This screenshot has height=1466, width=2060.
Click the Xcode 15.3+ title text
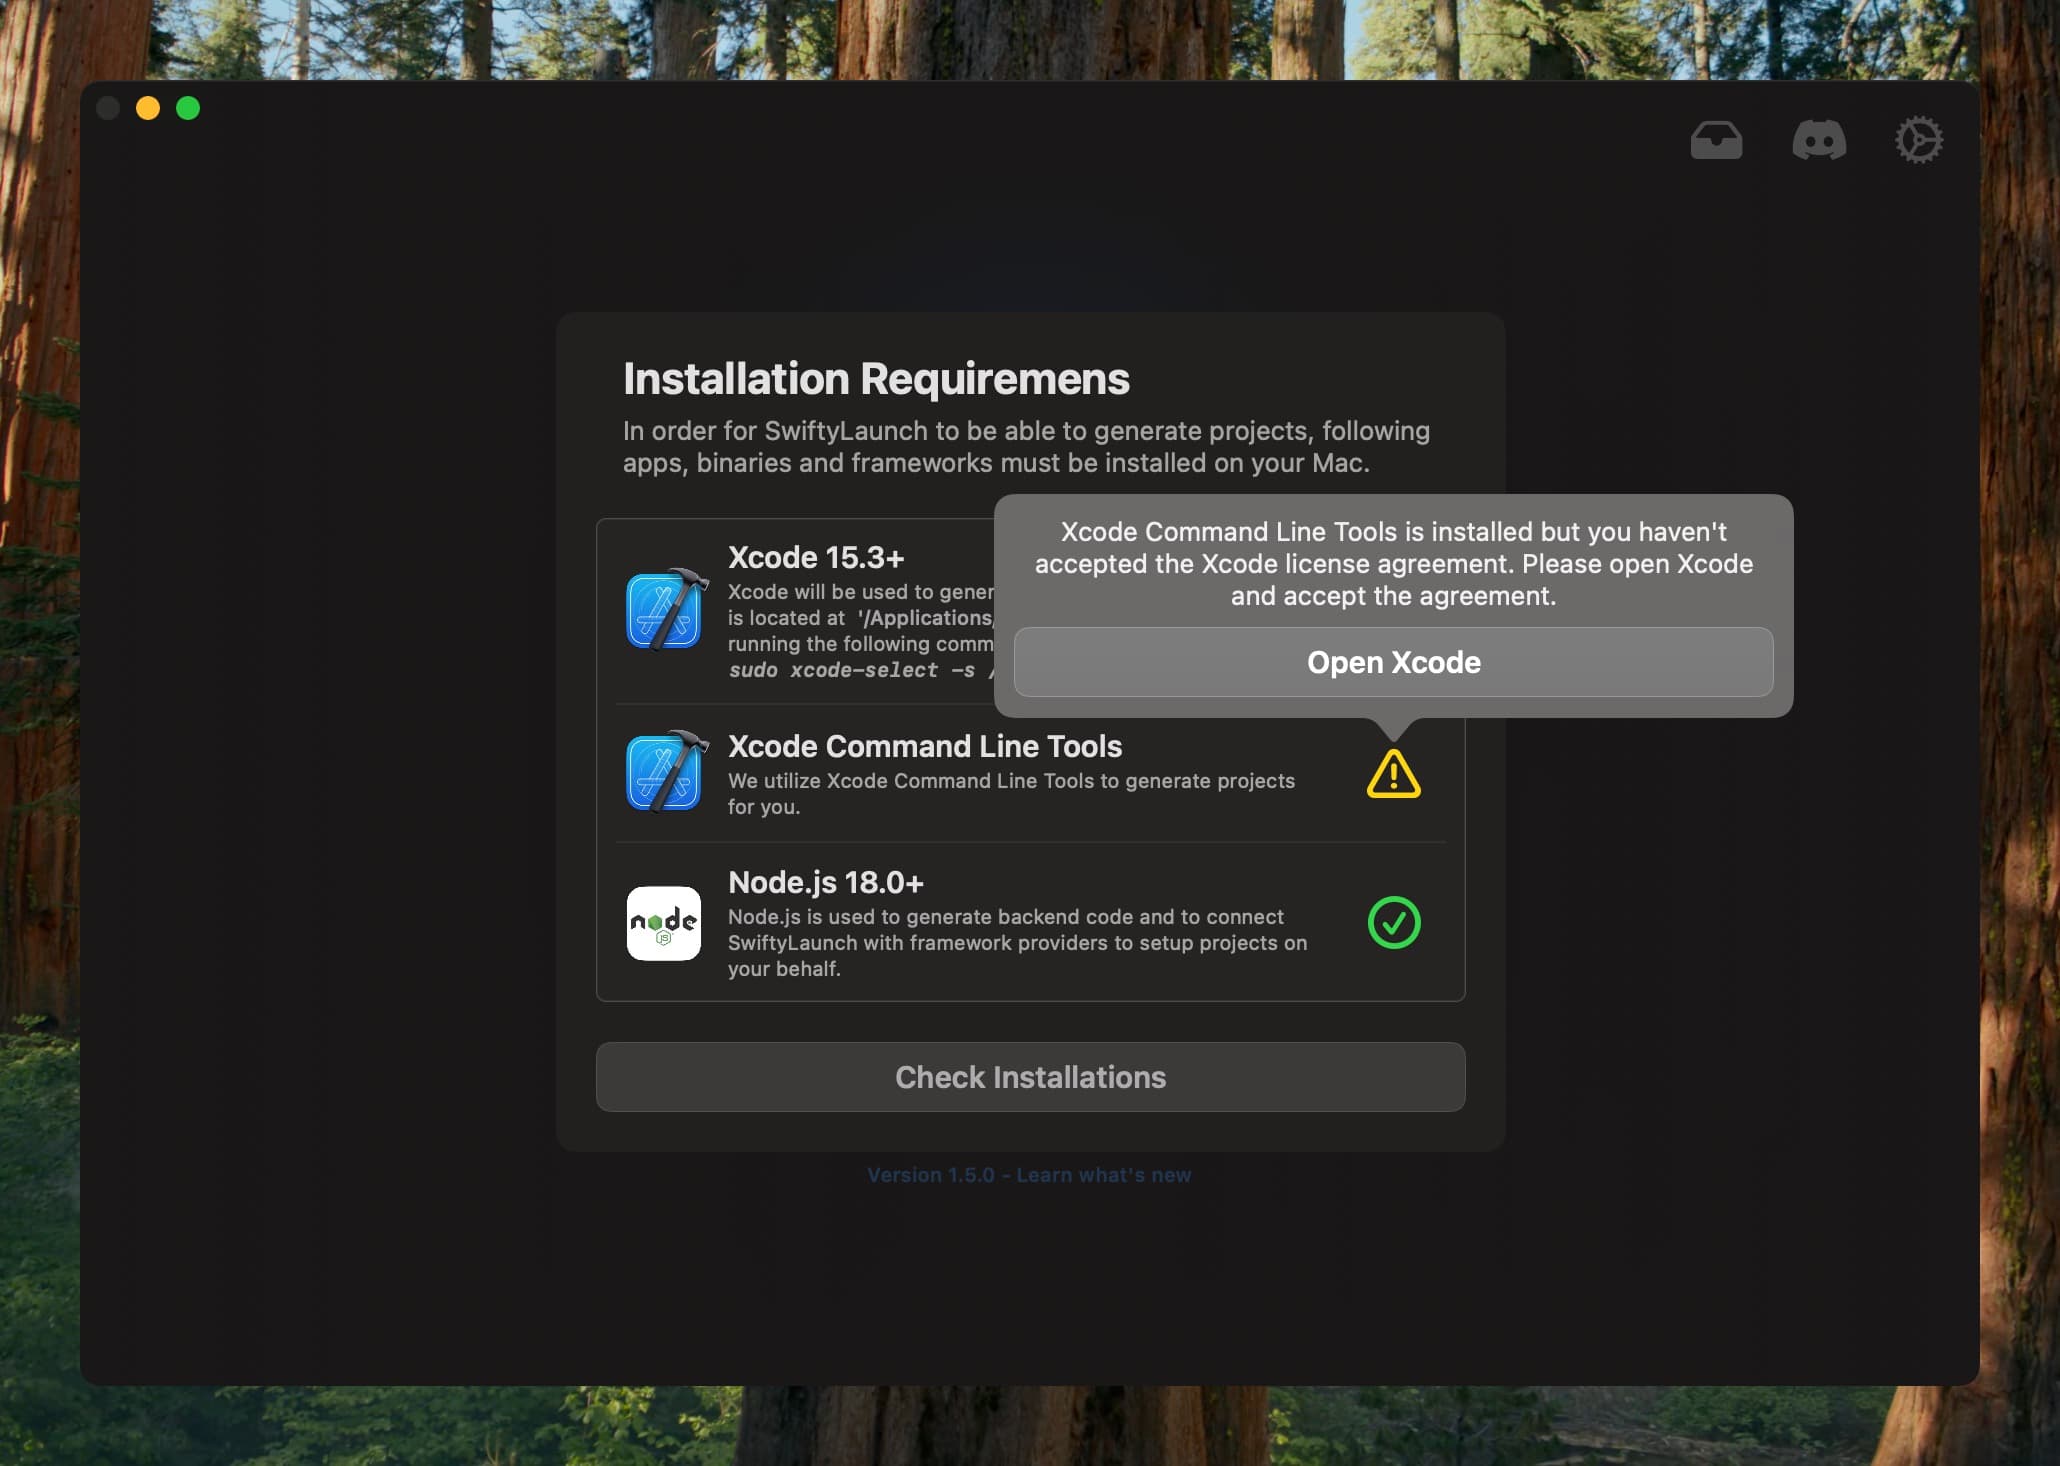click(x=816, y=557)
